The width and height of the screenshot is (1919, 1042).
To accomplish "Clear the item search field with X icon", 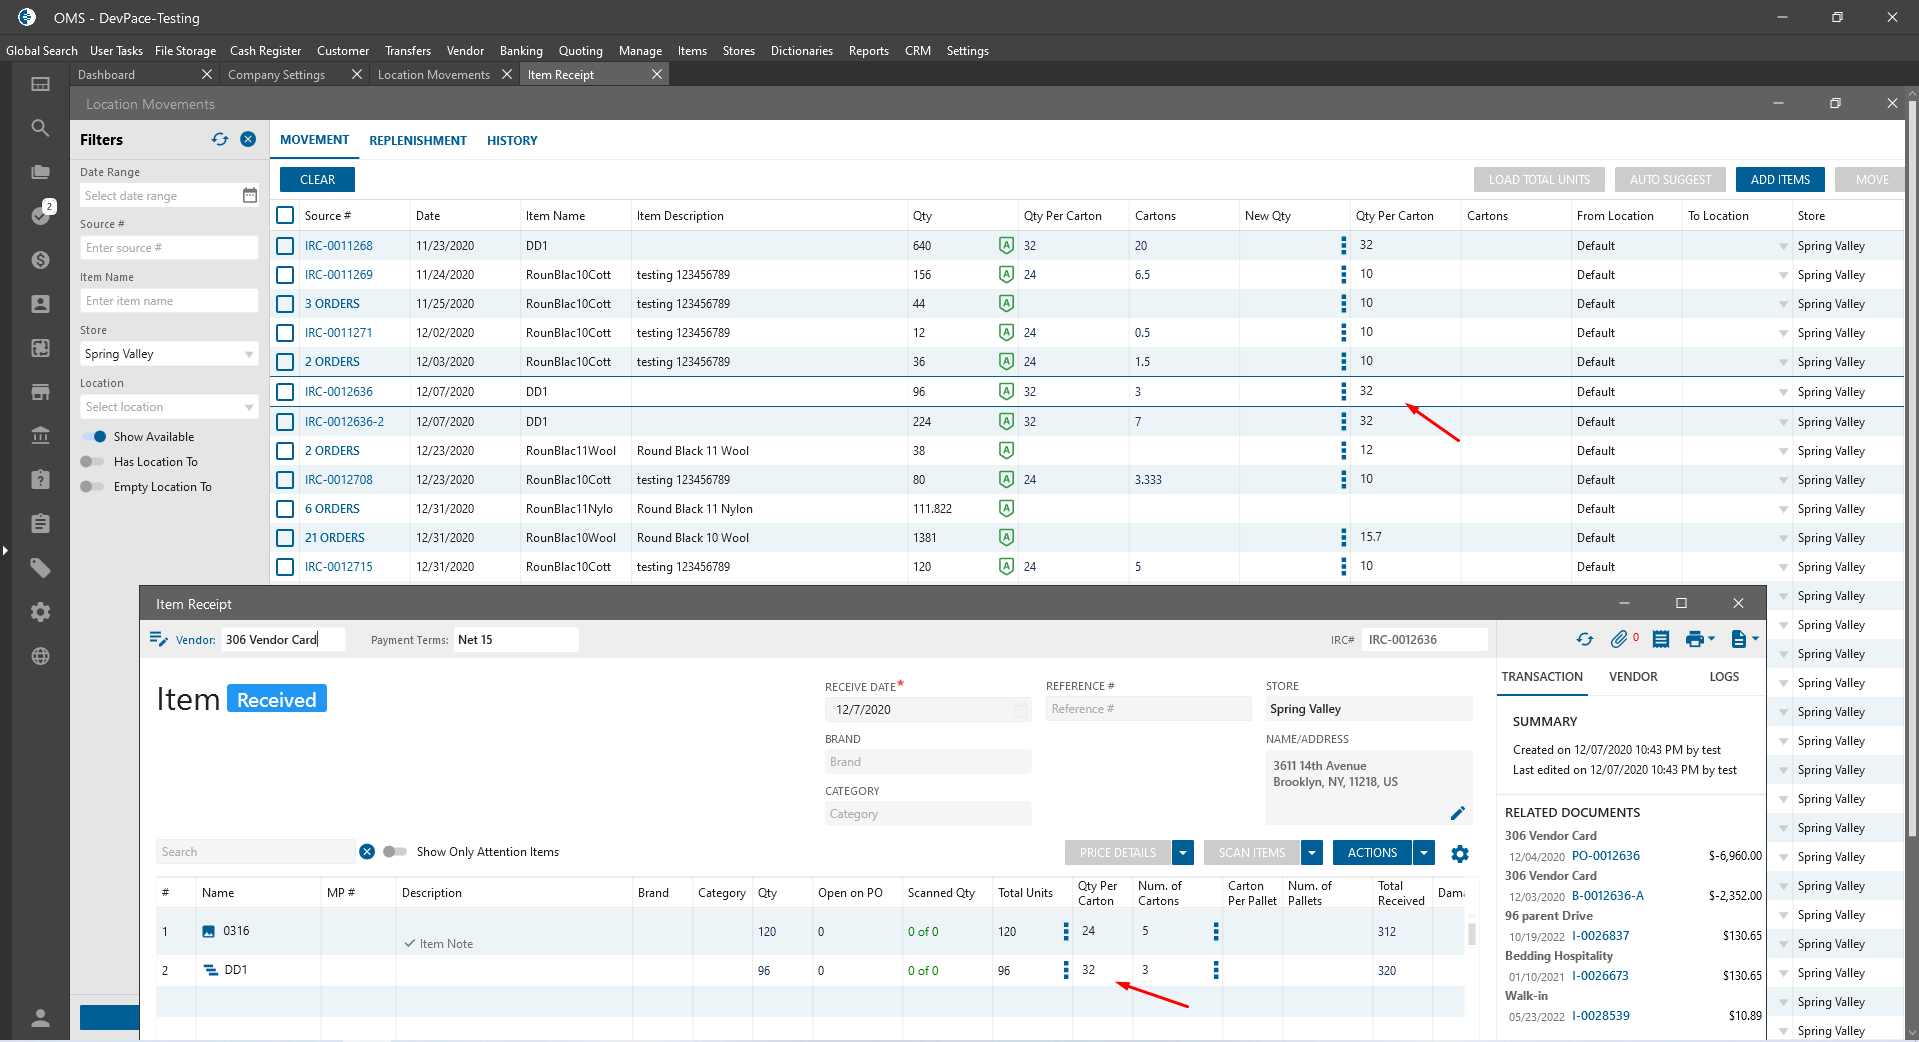I will coord(367,852).
